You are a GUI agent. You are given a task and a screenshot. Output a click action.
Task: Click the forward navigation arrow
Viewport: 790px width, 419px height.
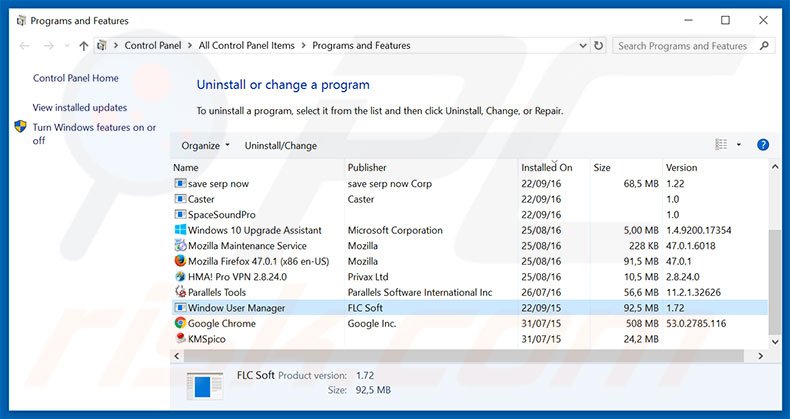click(48, 46)
